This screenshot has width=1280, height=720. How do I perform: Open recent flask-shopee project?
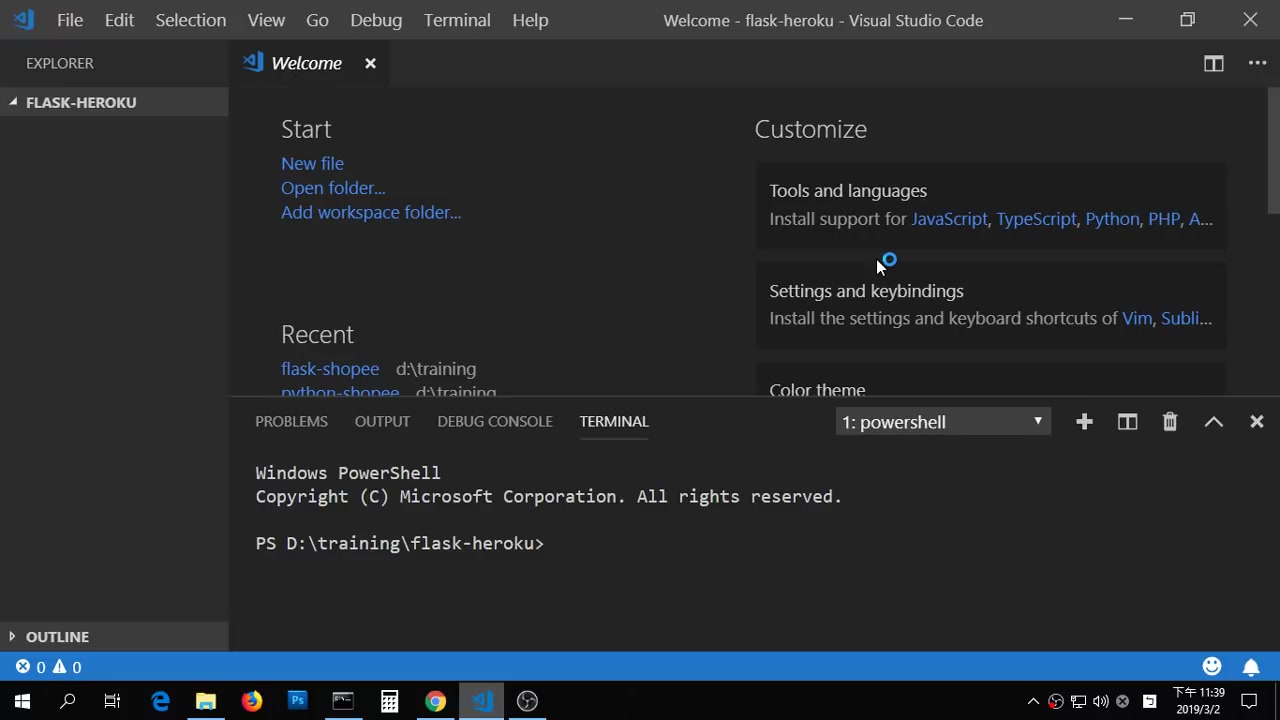point(330,369)
